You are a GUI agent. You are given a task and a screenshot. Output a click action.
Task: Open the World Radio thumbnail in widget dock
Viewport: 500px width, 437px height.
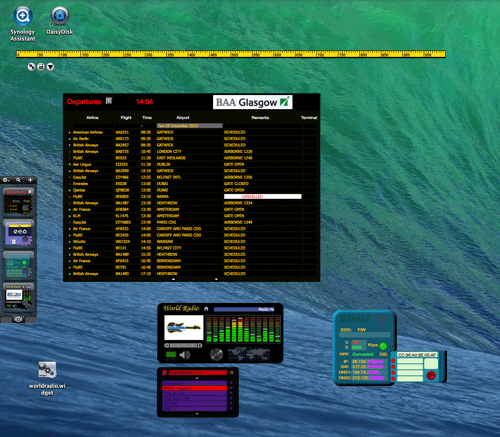point(18,296)
